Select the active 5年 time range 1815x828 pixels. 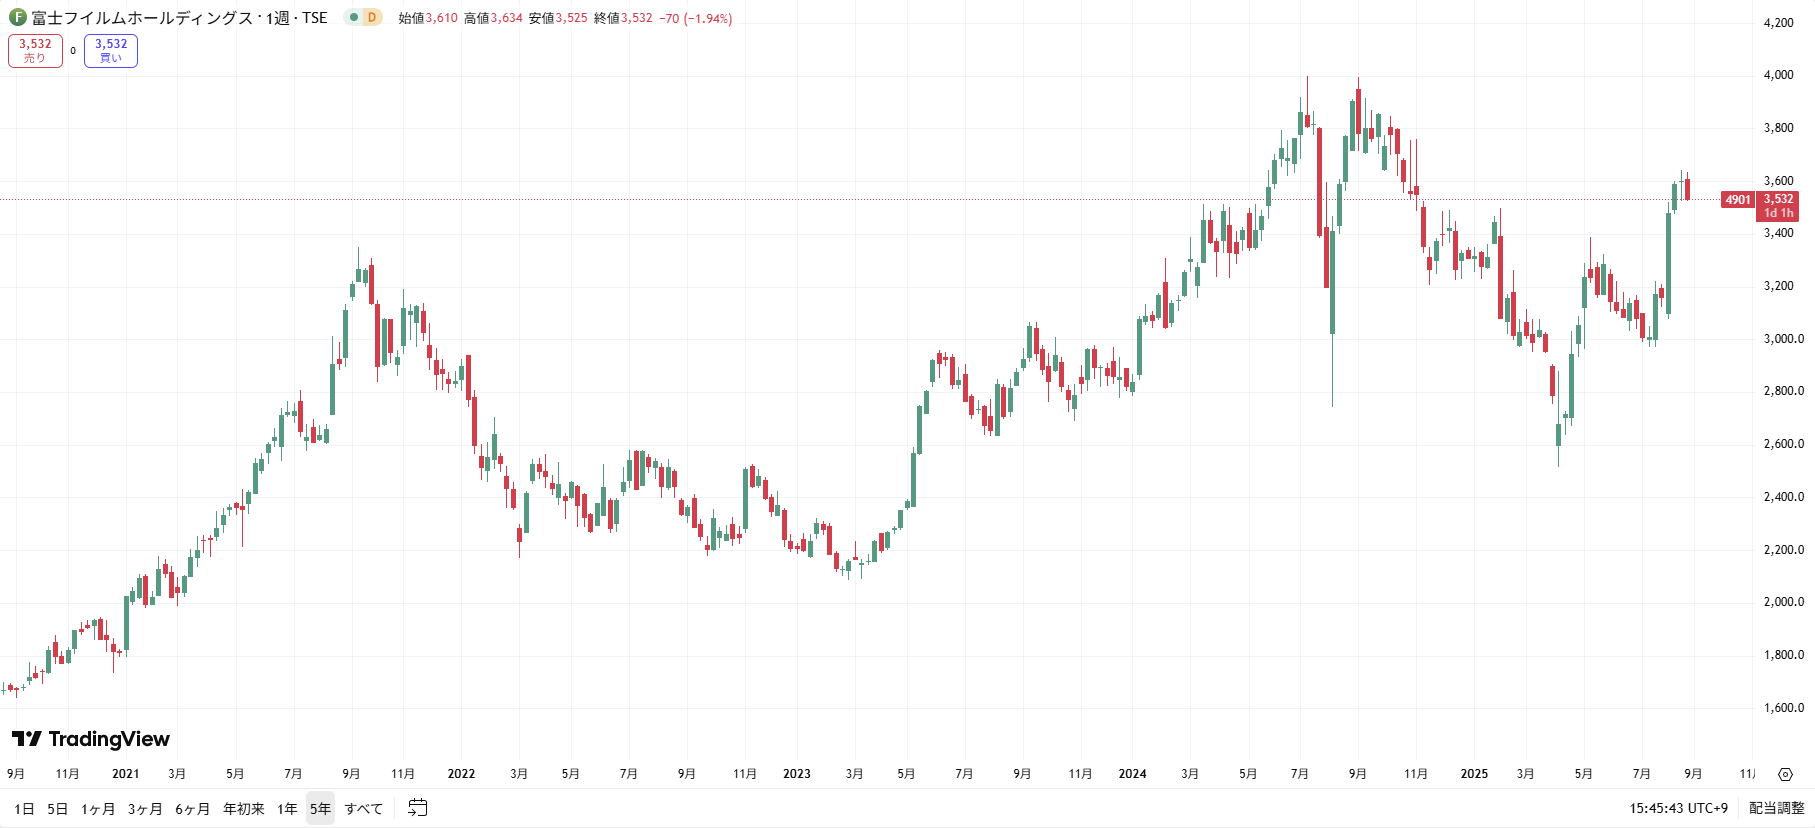pyautogui.click(x=320, y=808)
